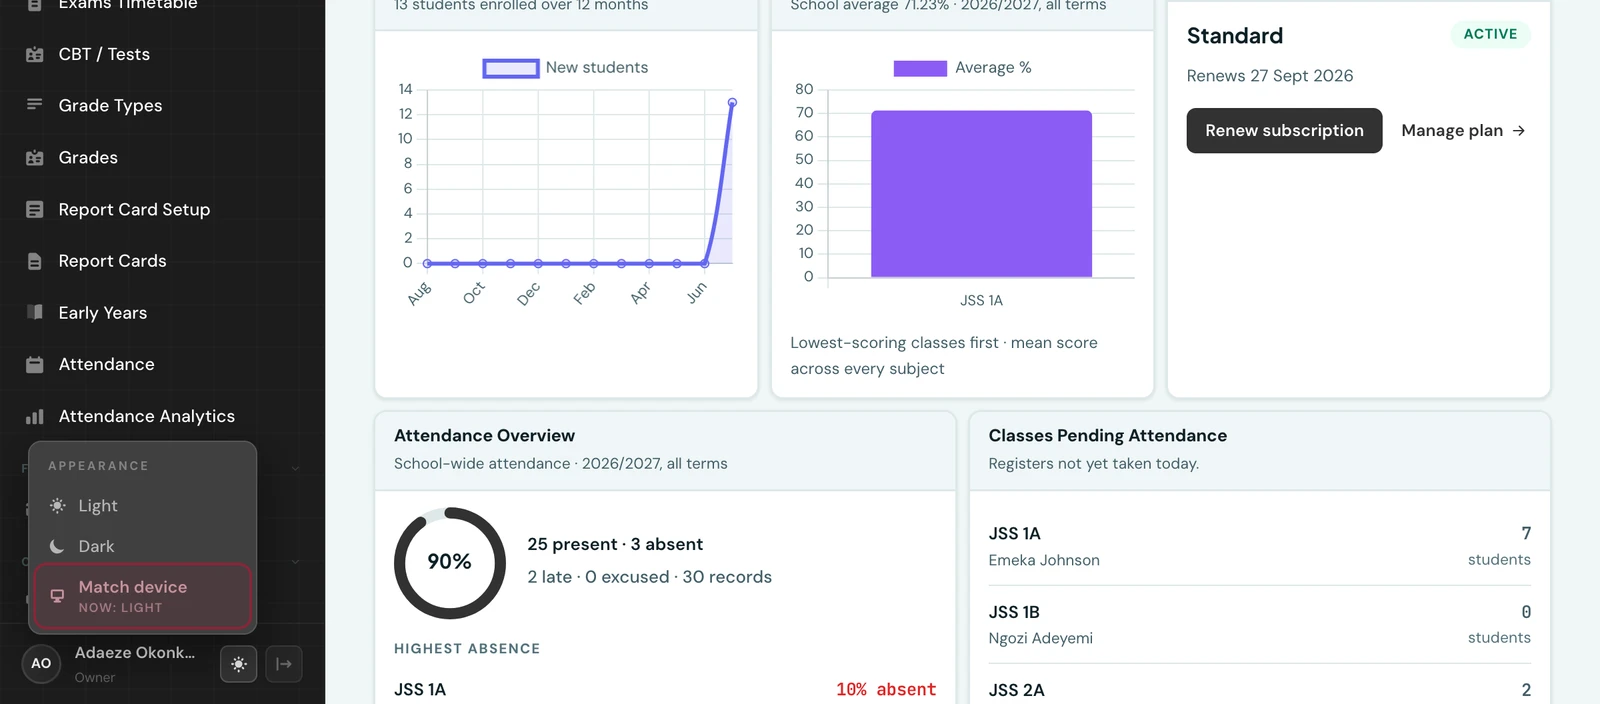
Task: Select JSS 1A Emeka Johnson row
Action: pos(1259,546)
